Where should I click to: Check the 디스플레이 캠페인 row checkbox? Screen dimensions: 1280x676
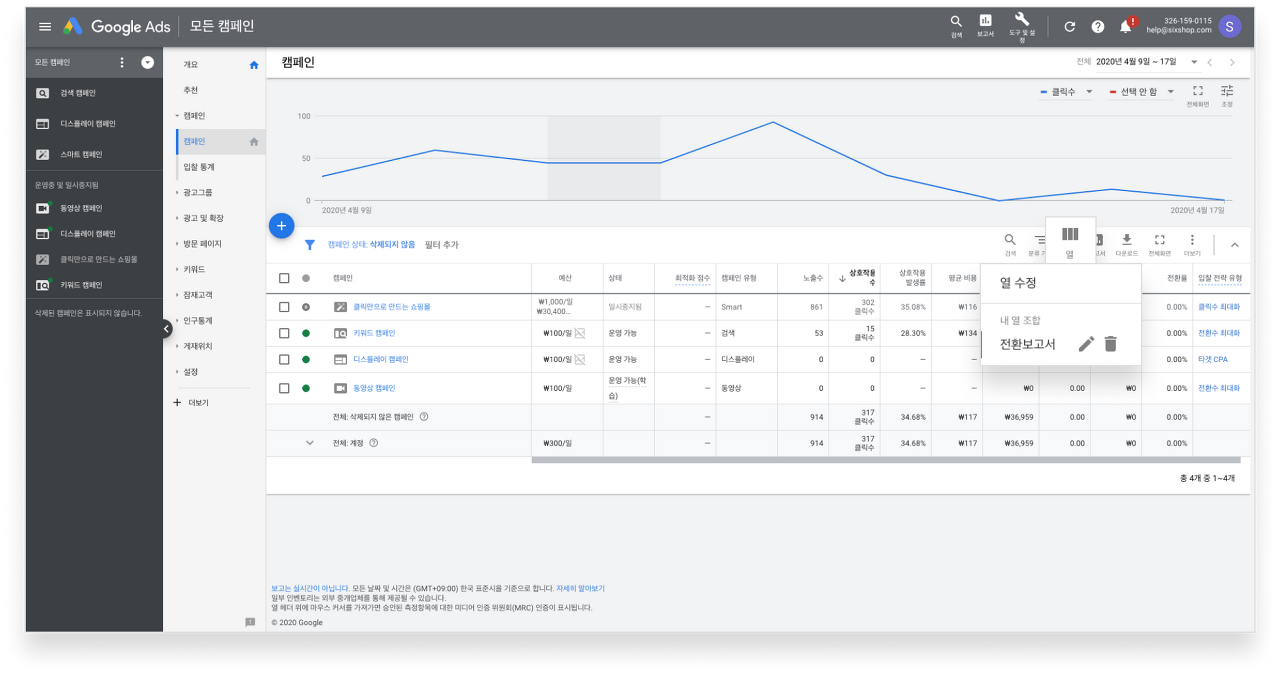284,359
